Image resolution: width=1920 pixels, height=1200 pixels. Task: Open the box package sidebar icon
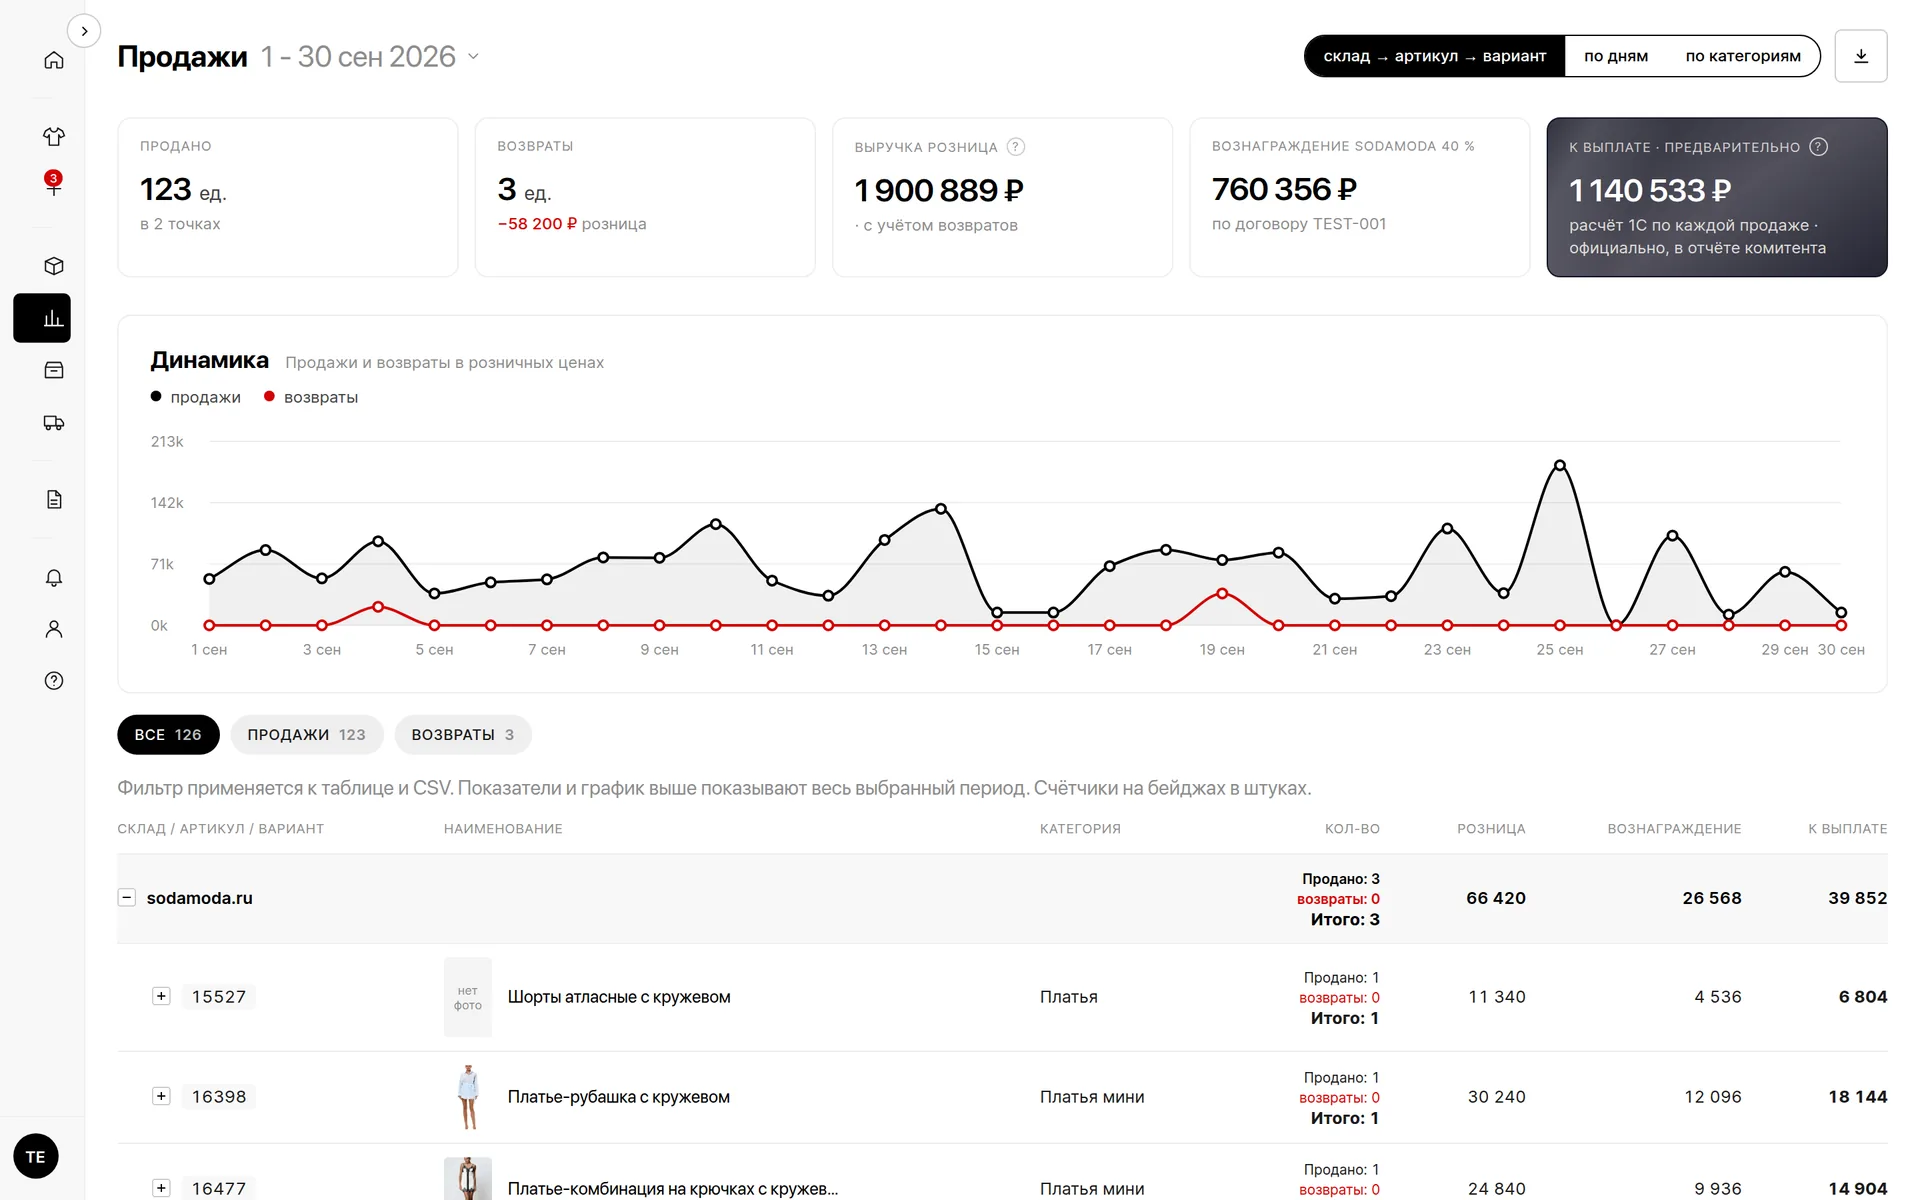(x=54, y=266)
